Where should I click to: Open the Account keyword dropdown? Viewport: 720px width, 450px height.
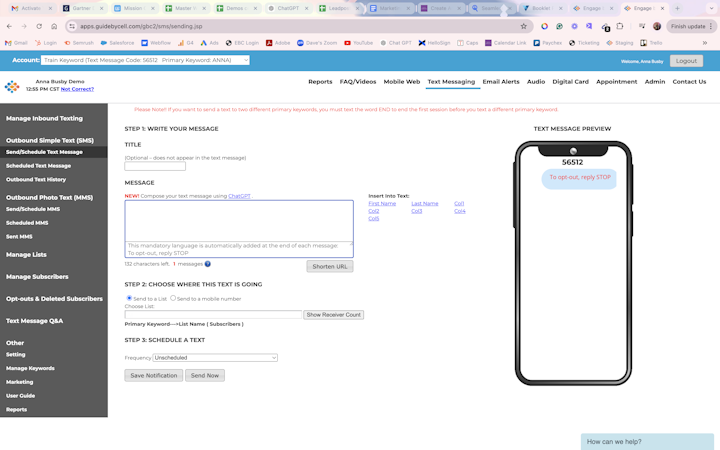coord(145,60)
